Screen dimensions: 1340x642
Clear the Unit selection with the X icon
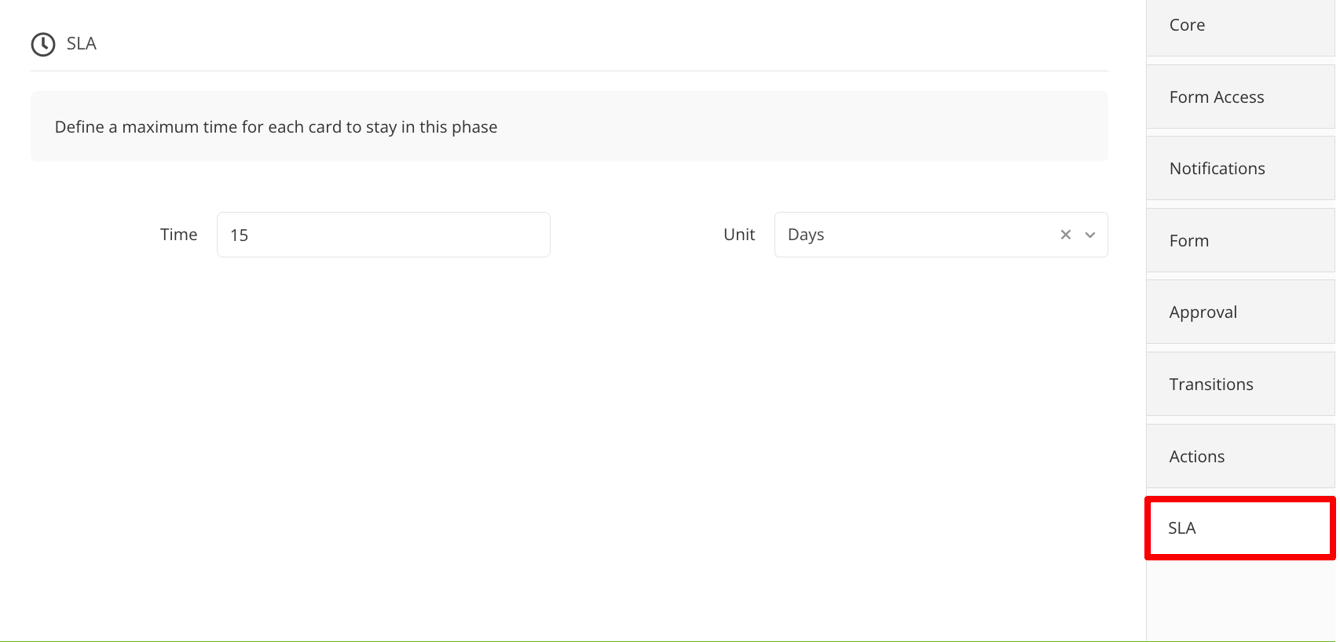[1065, 235]
